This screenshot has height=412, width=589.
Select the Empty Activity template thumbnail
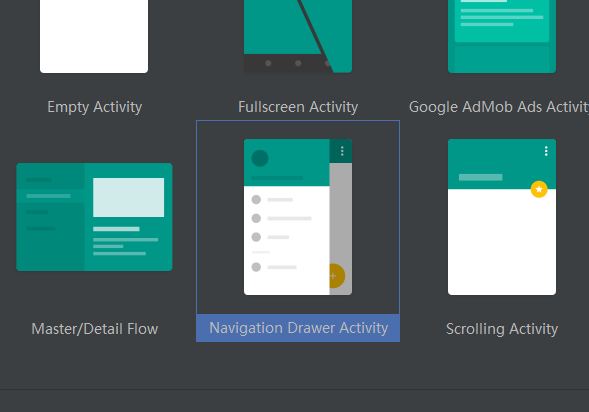pos(94,36)
